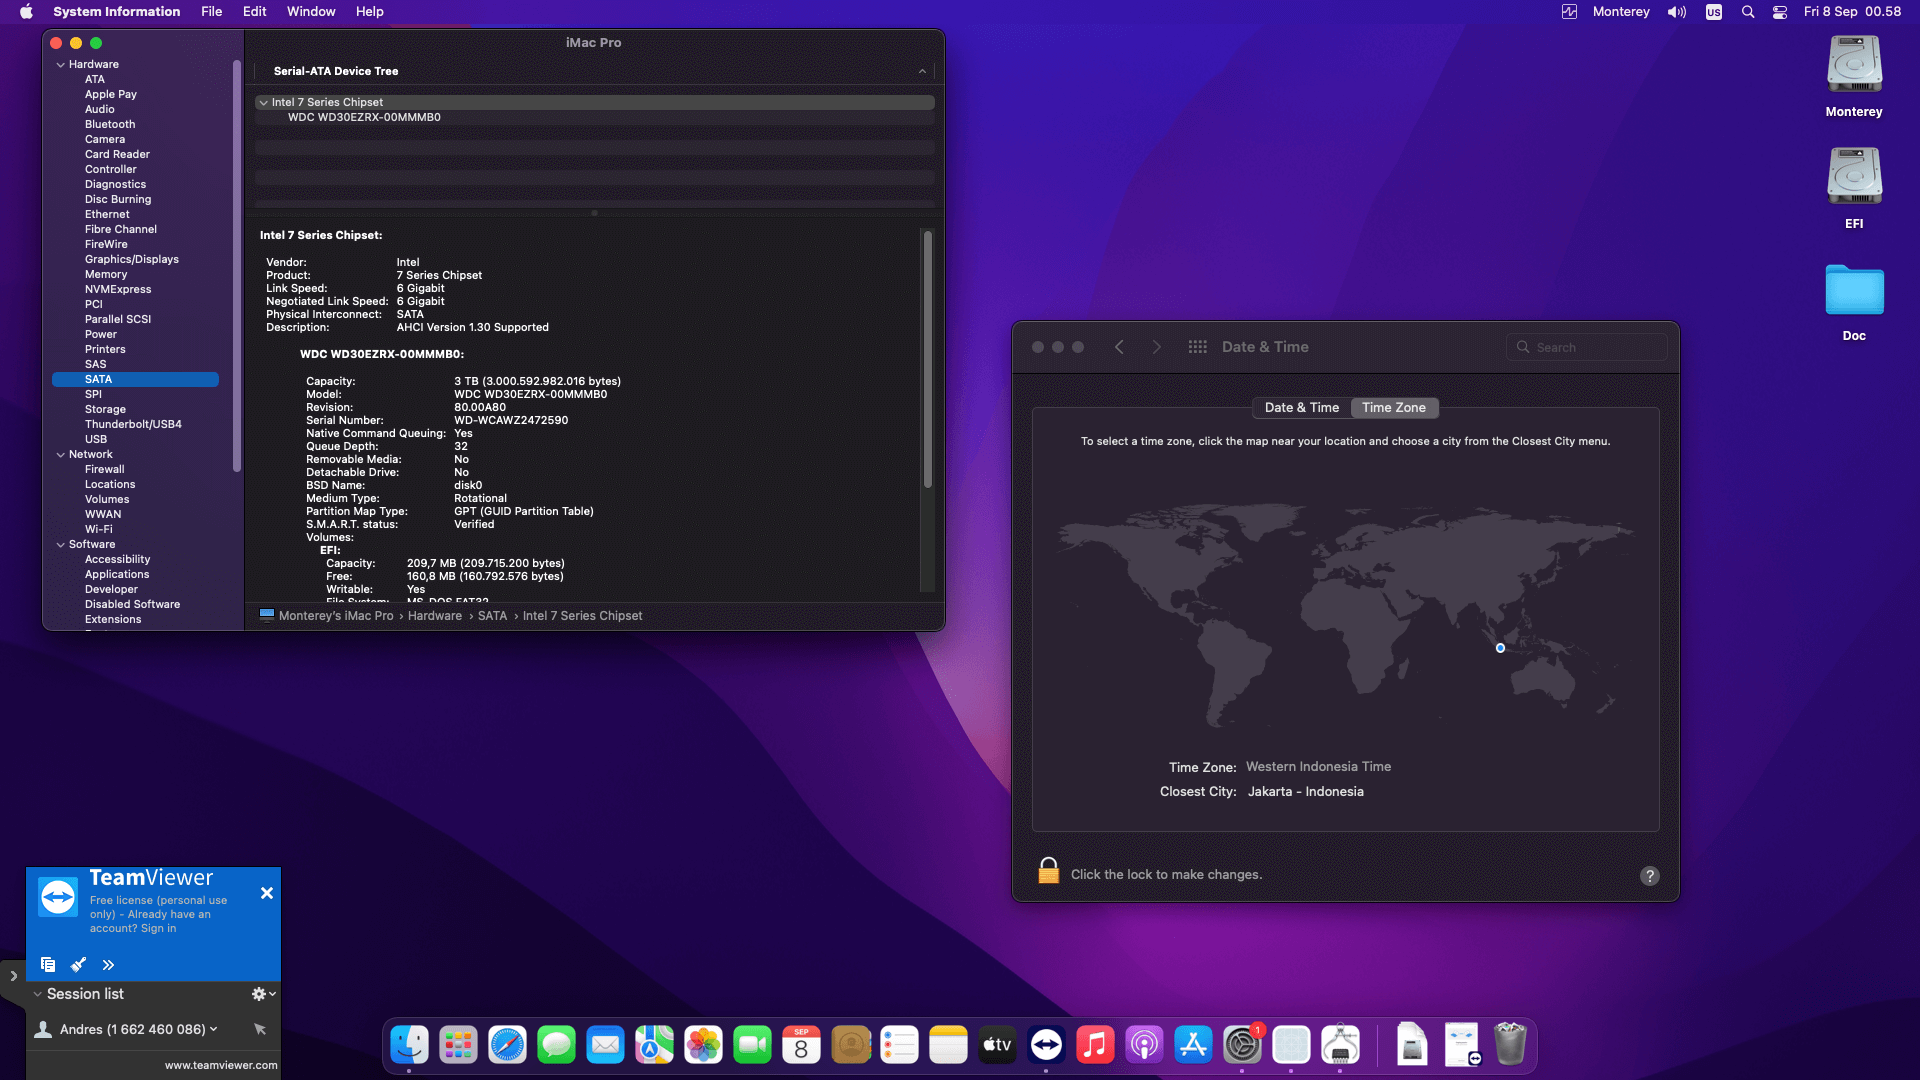Open Calendar showing SEP 8 in Dock
The height and width of the screenshot is (1080, 1920).
[x=801, y=1045]
